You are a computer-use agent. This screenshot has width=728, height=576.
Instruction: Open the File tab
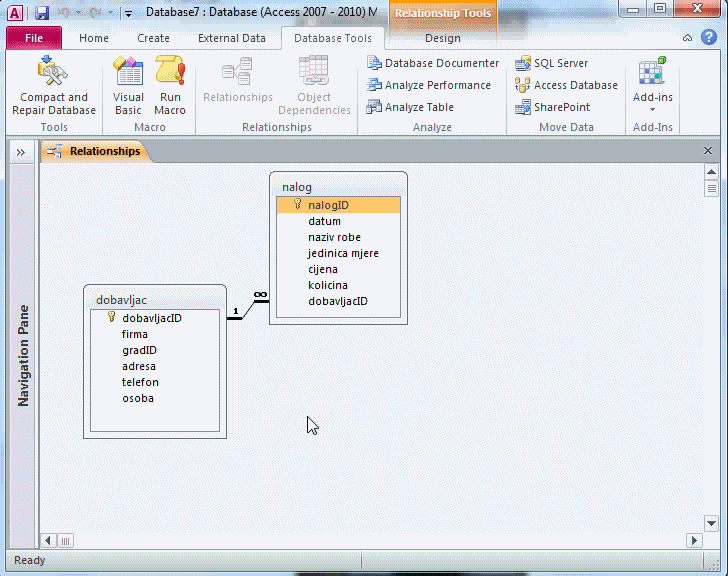click(33, 38)
